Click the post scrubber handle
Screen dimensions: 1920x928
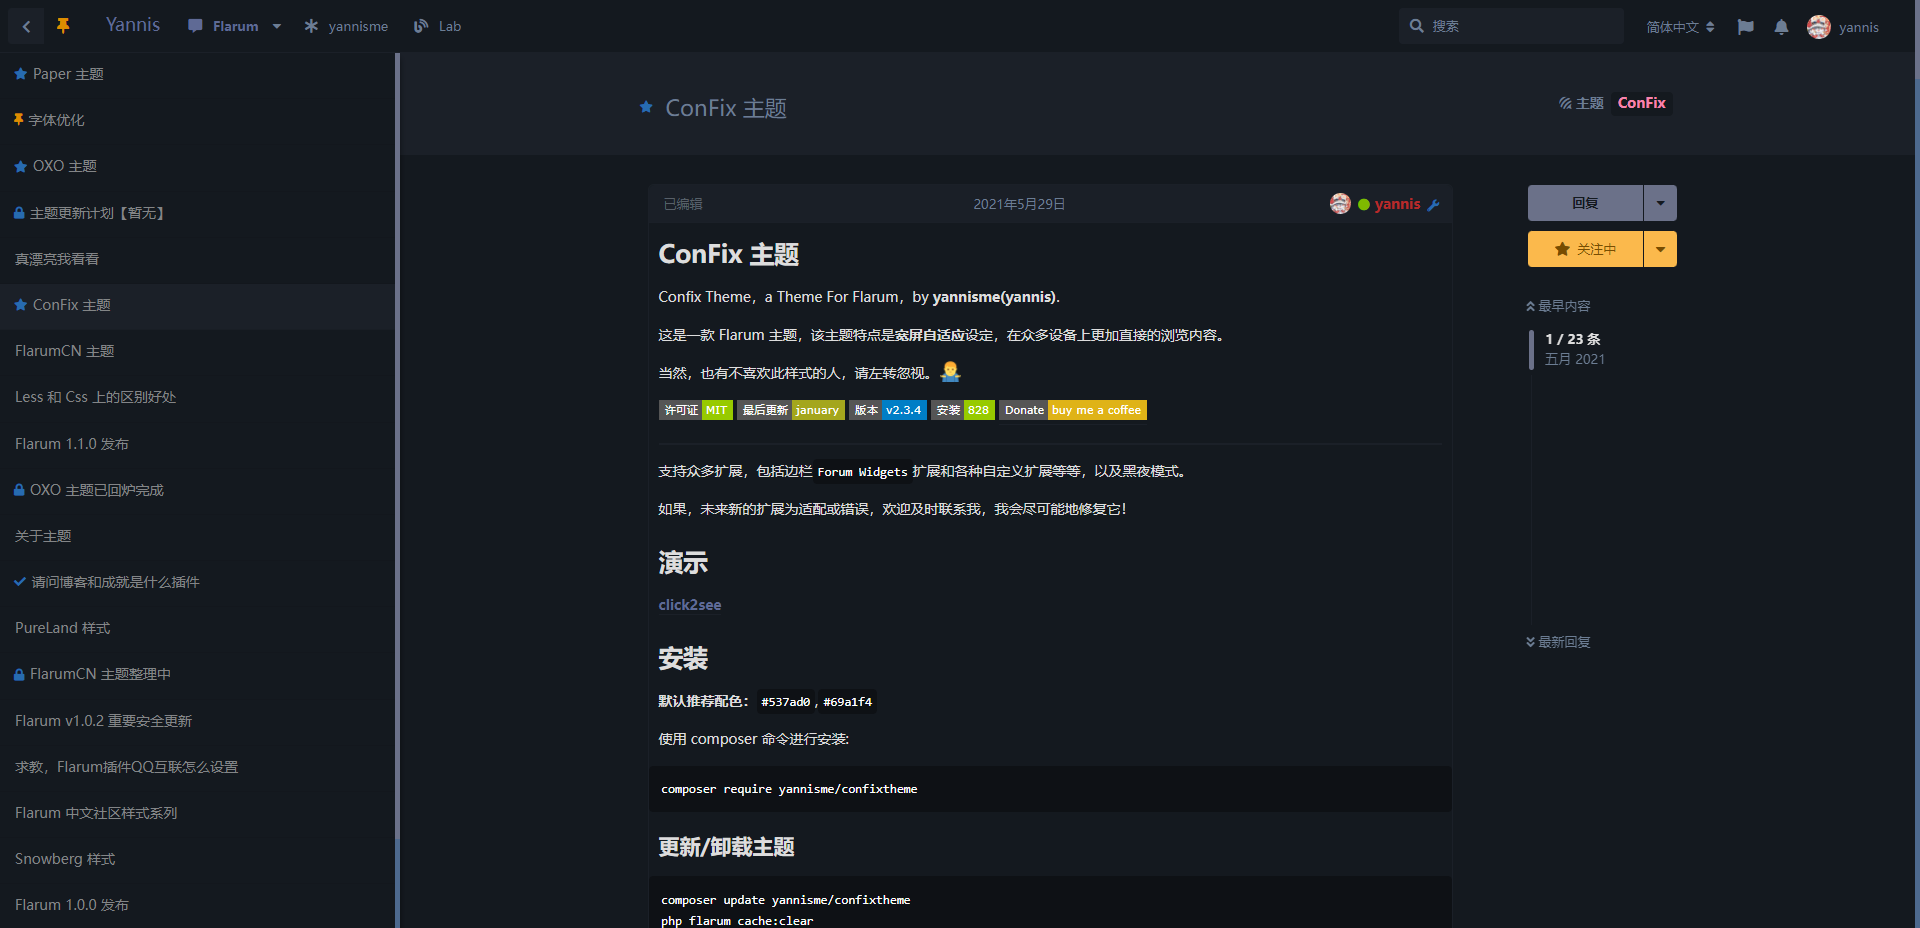(1531, 349)
